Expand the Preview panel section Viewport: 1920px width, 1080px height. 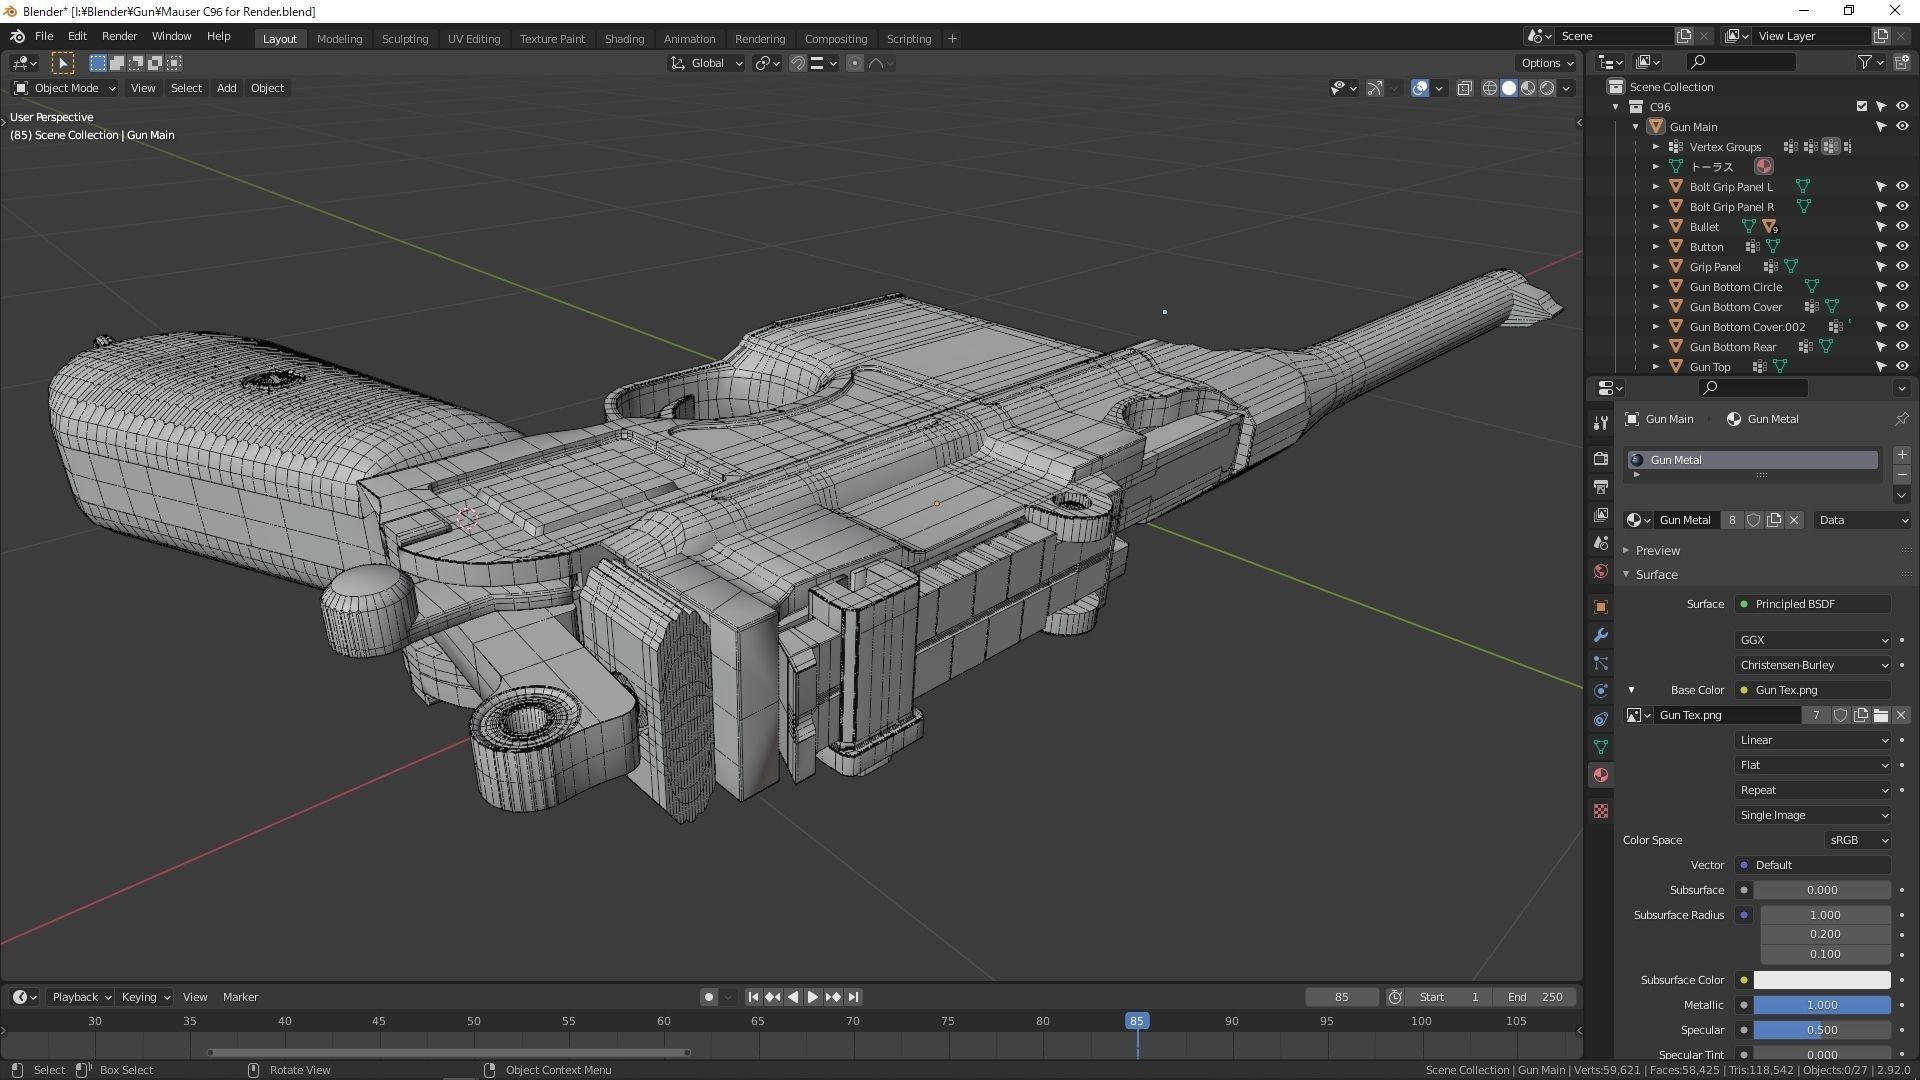point(1657,550)
